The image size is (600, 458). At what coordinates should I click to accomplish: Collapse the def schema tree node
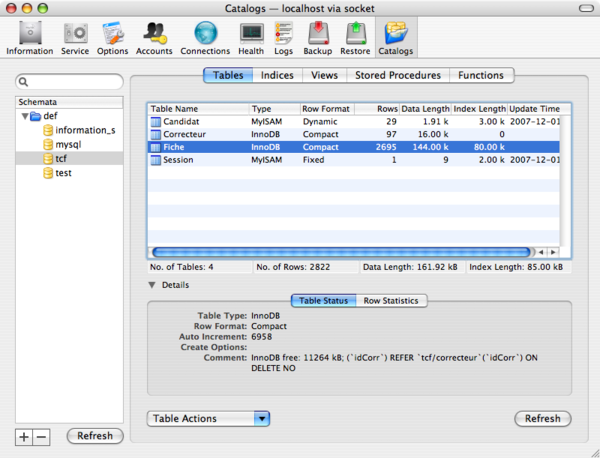(25, 116)
